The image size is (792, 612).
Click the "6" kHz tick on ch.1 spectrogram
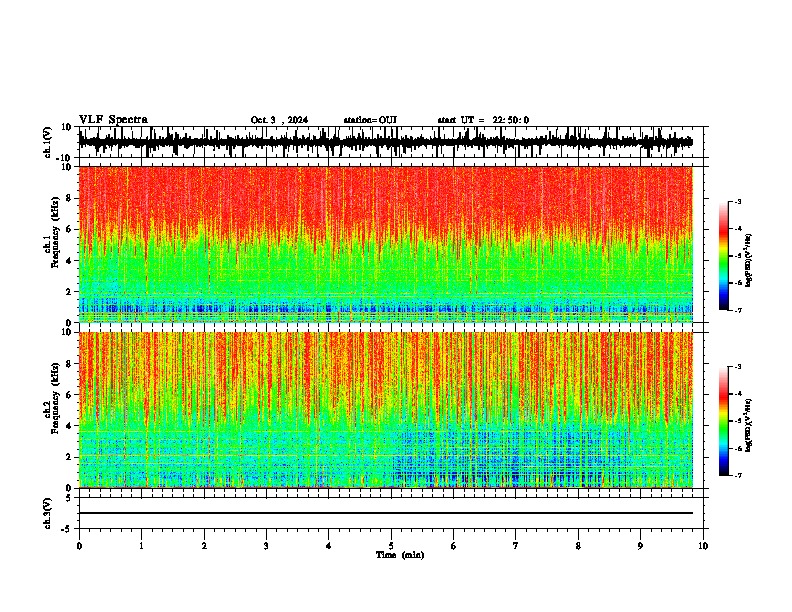click(69, 229)
